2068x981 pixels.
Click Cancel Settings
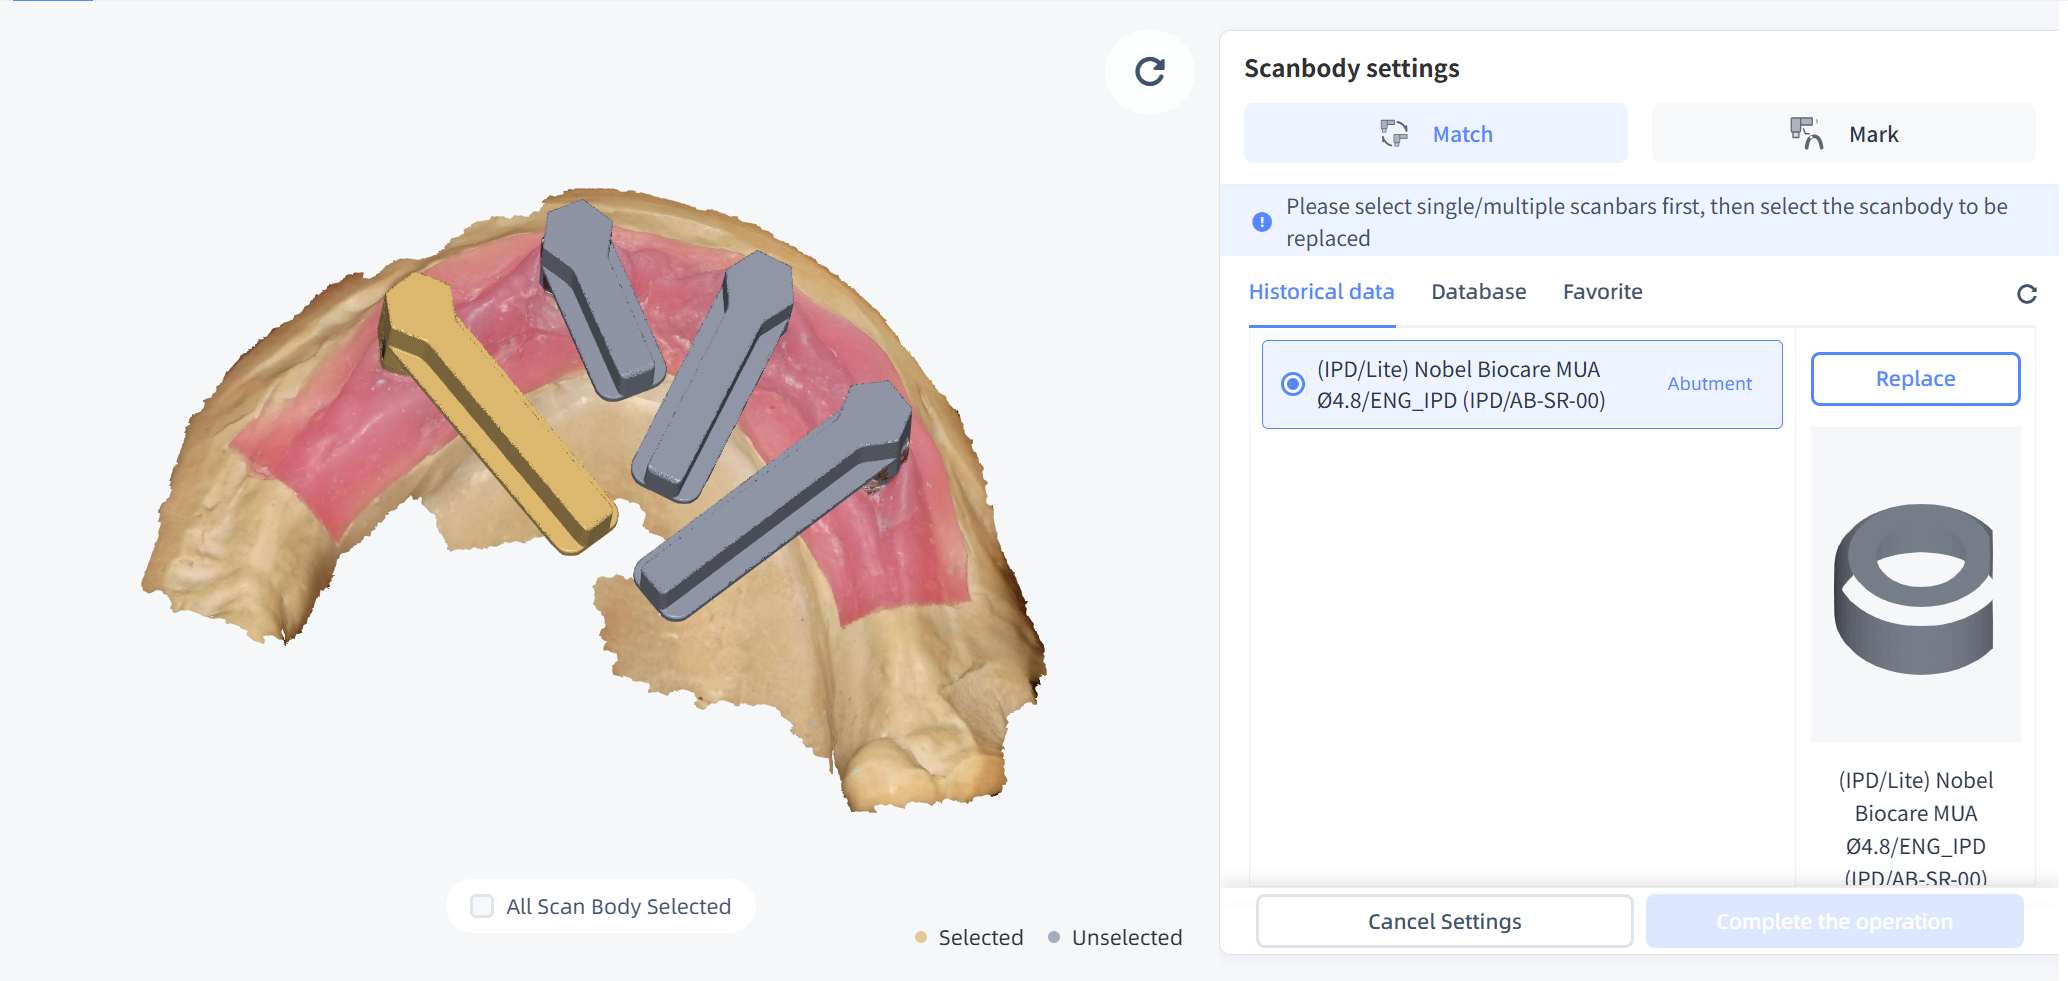1444,921
